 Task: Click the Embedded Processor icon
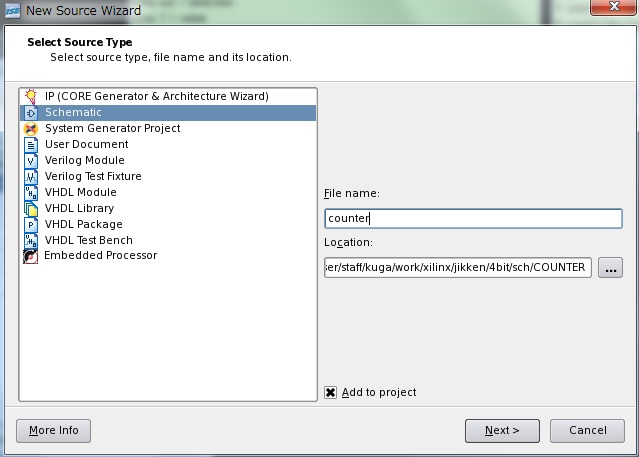point(31,256)
